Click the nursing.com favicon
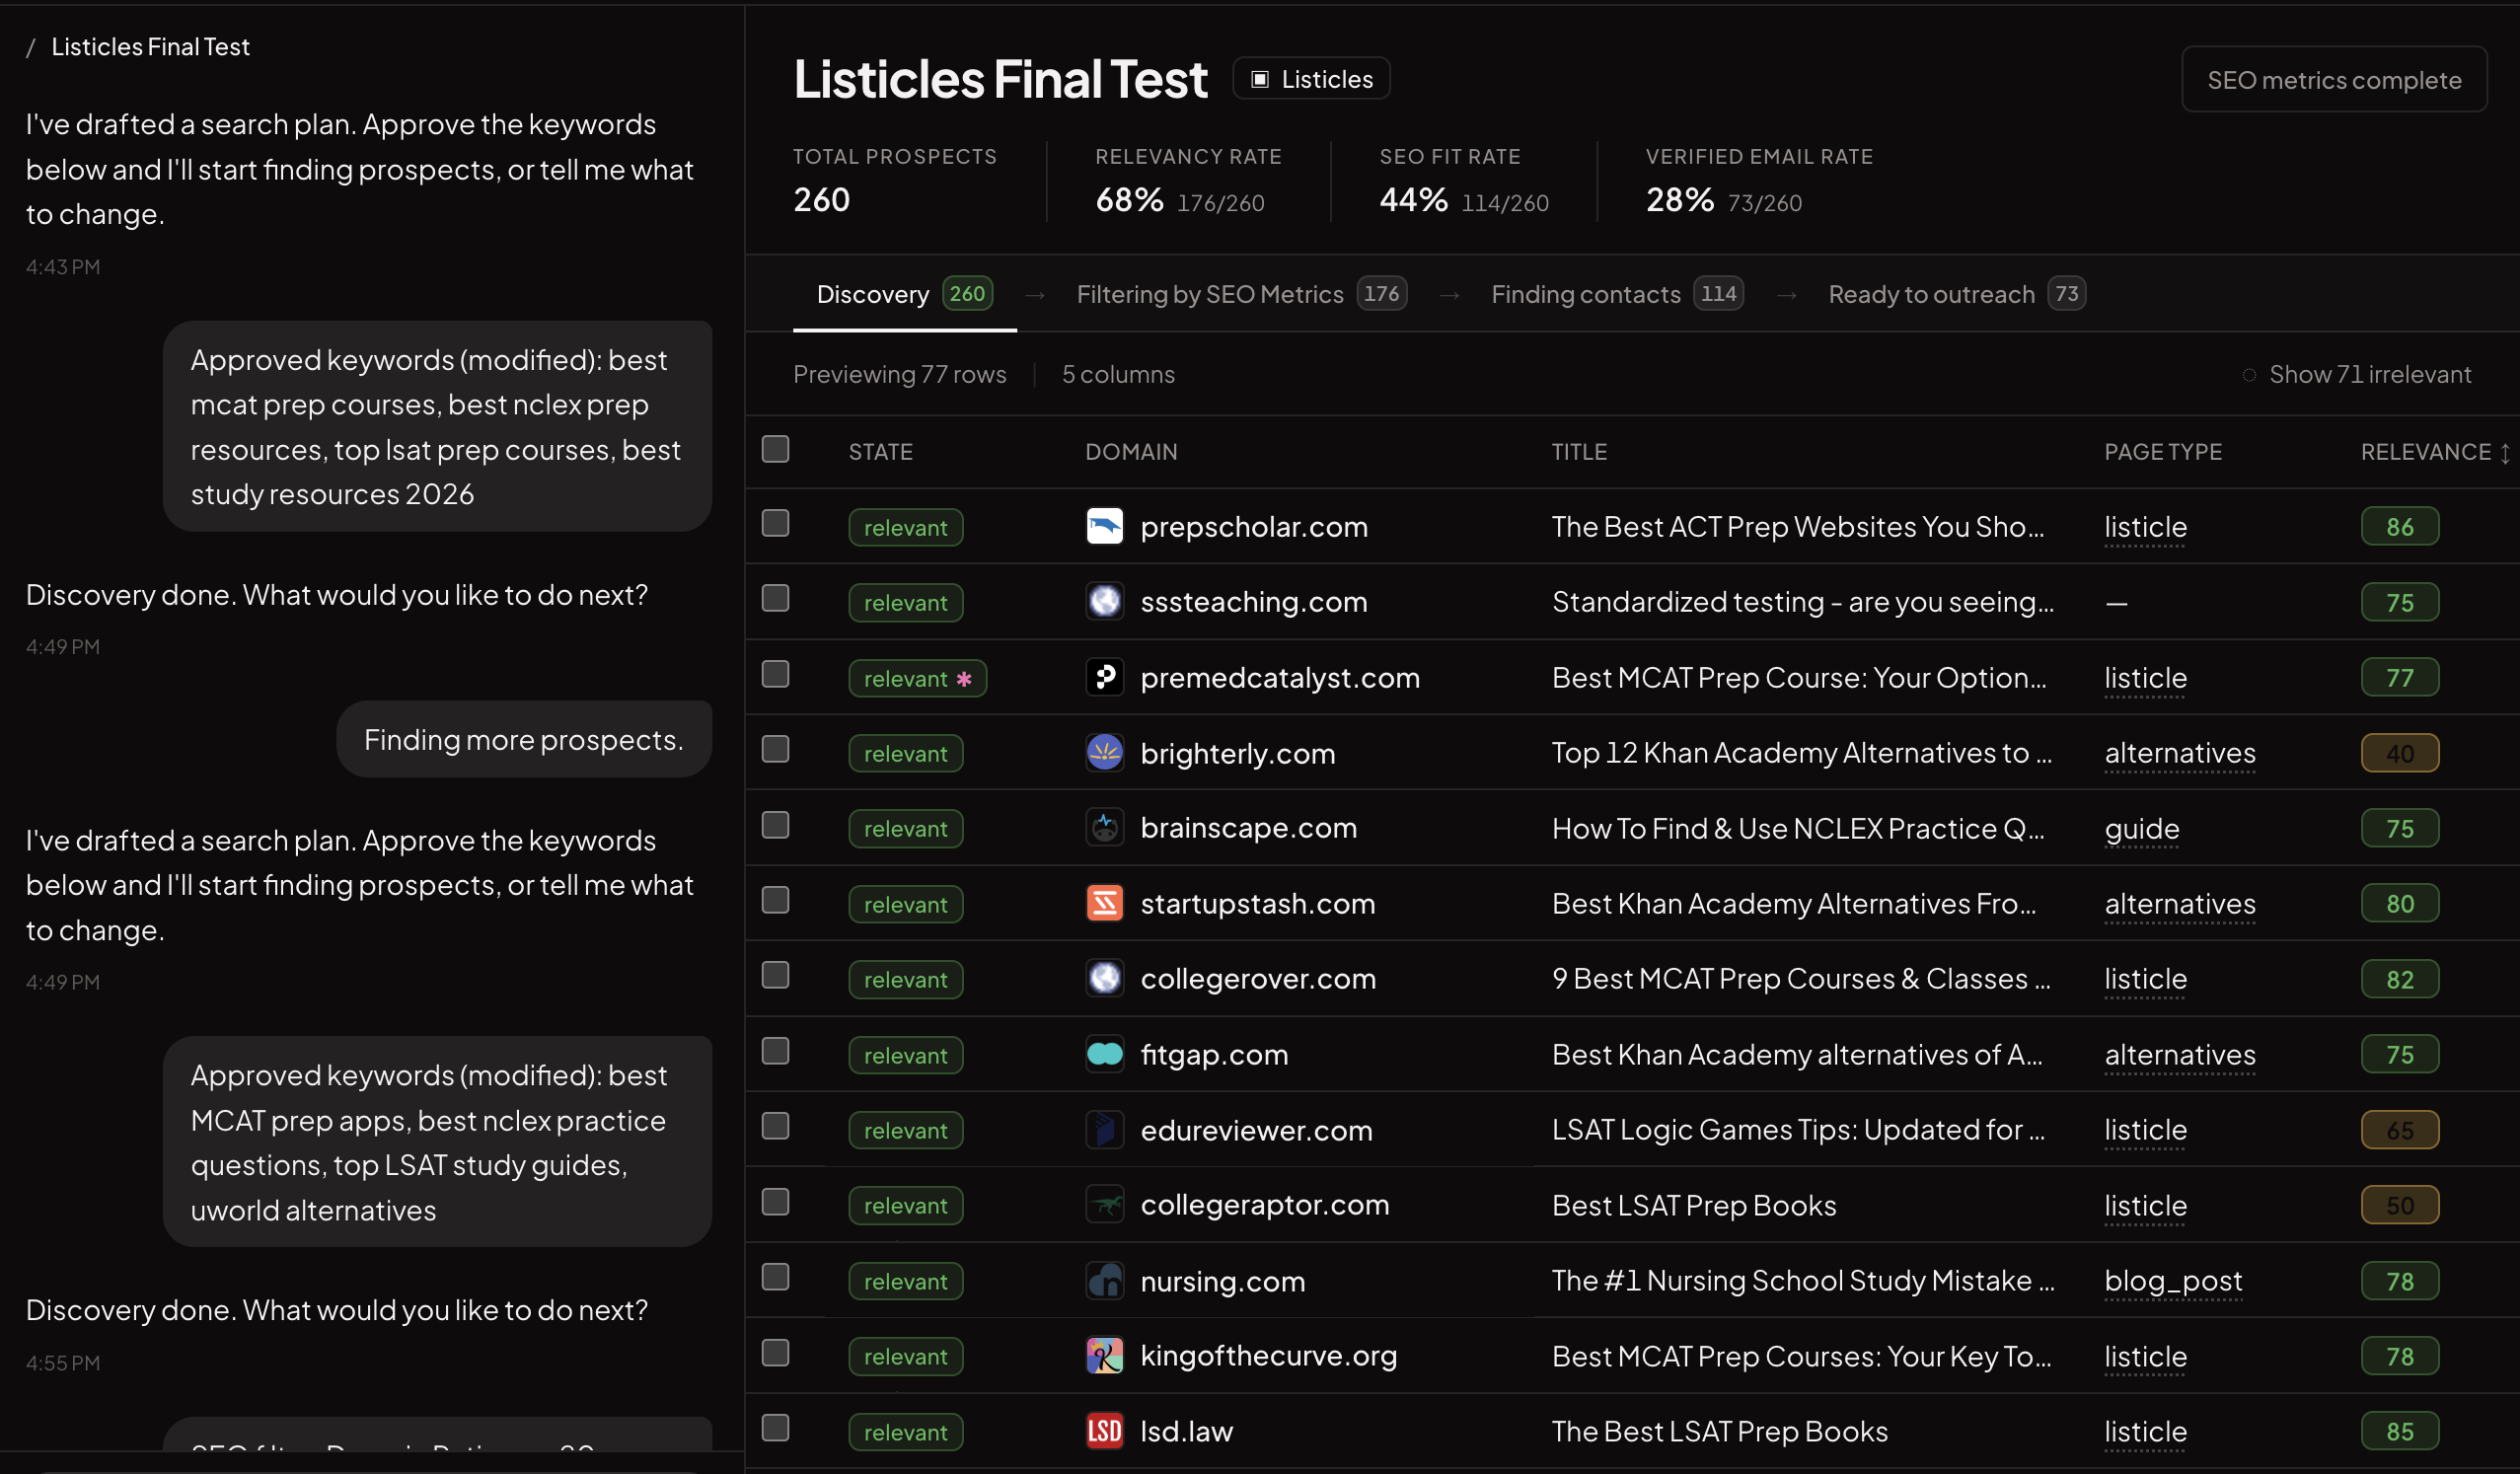The height and width of the screenshot is (1474, 2520). point(1104,1280)
